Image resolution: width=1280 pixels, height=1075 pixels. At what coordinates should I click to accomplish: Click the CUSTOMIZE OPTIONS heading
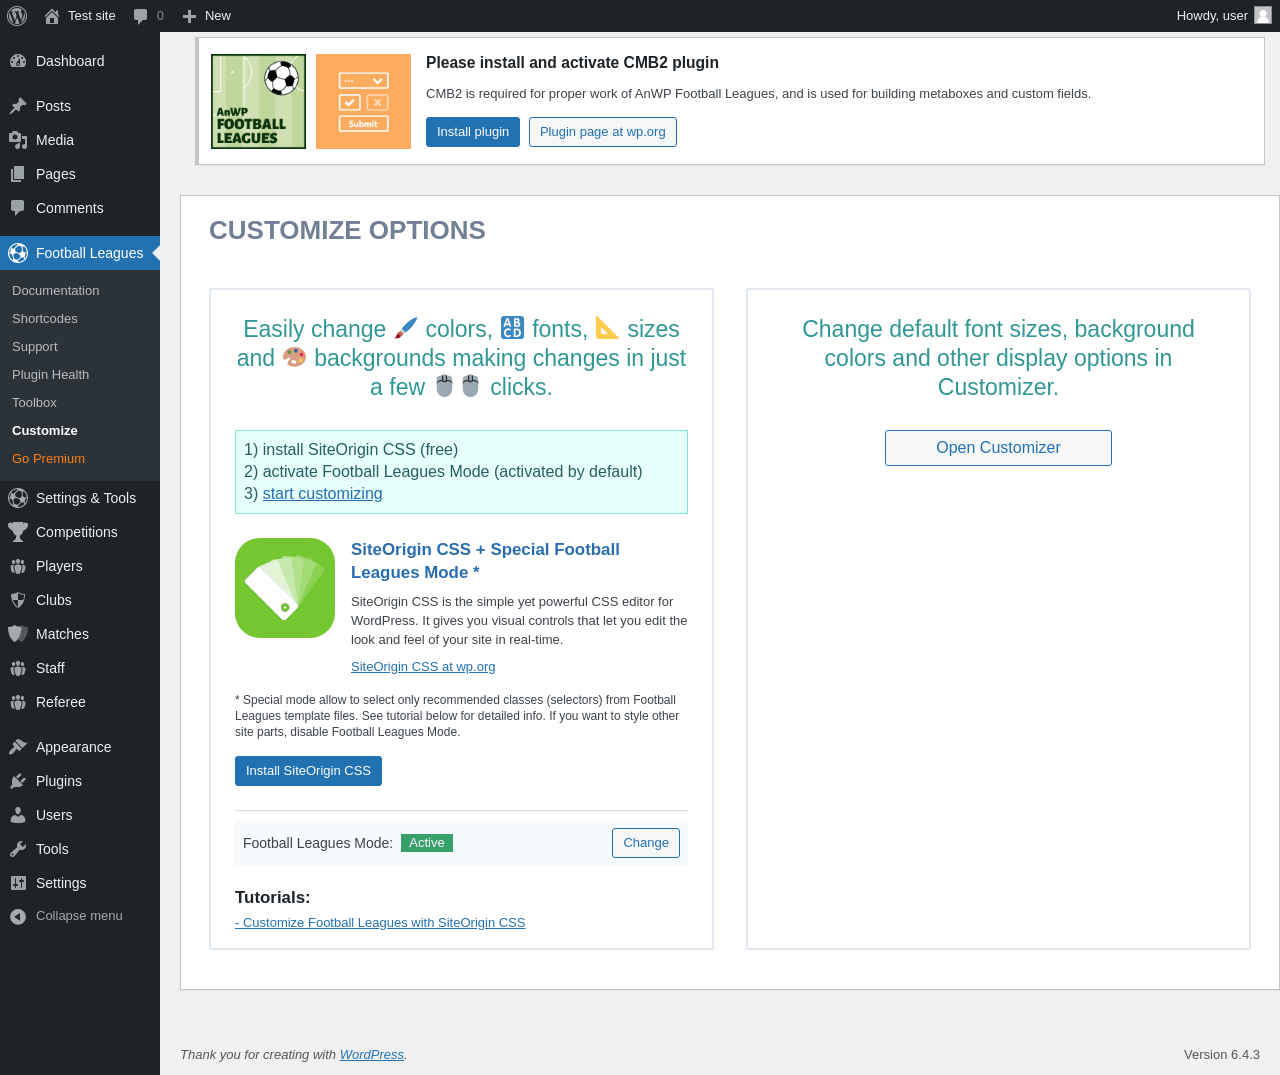347,230
